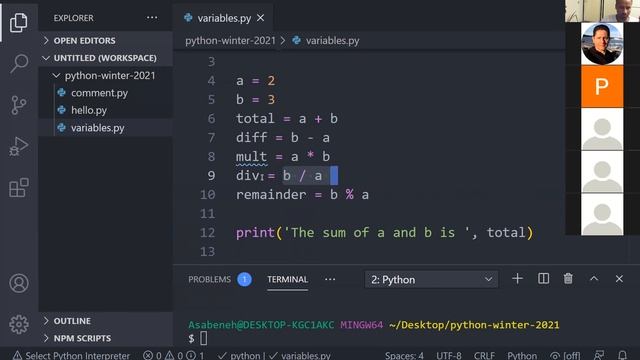
Task: Maximize the panel with up chevron
Action: tap(594, 279)
